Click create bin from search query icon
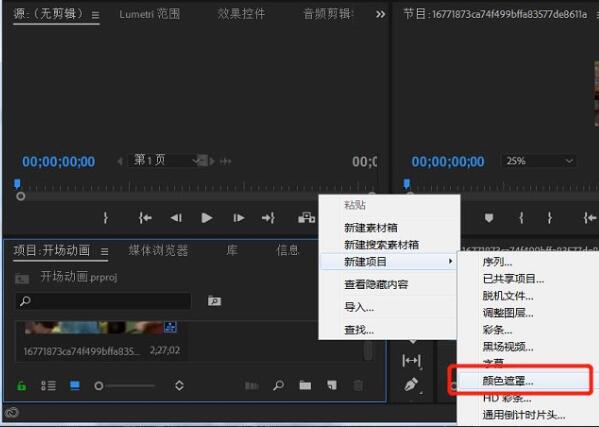This screenshot has width=599, height=427. pos(214,301)
